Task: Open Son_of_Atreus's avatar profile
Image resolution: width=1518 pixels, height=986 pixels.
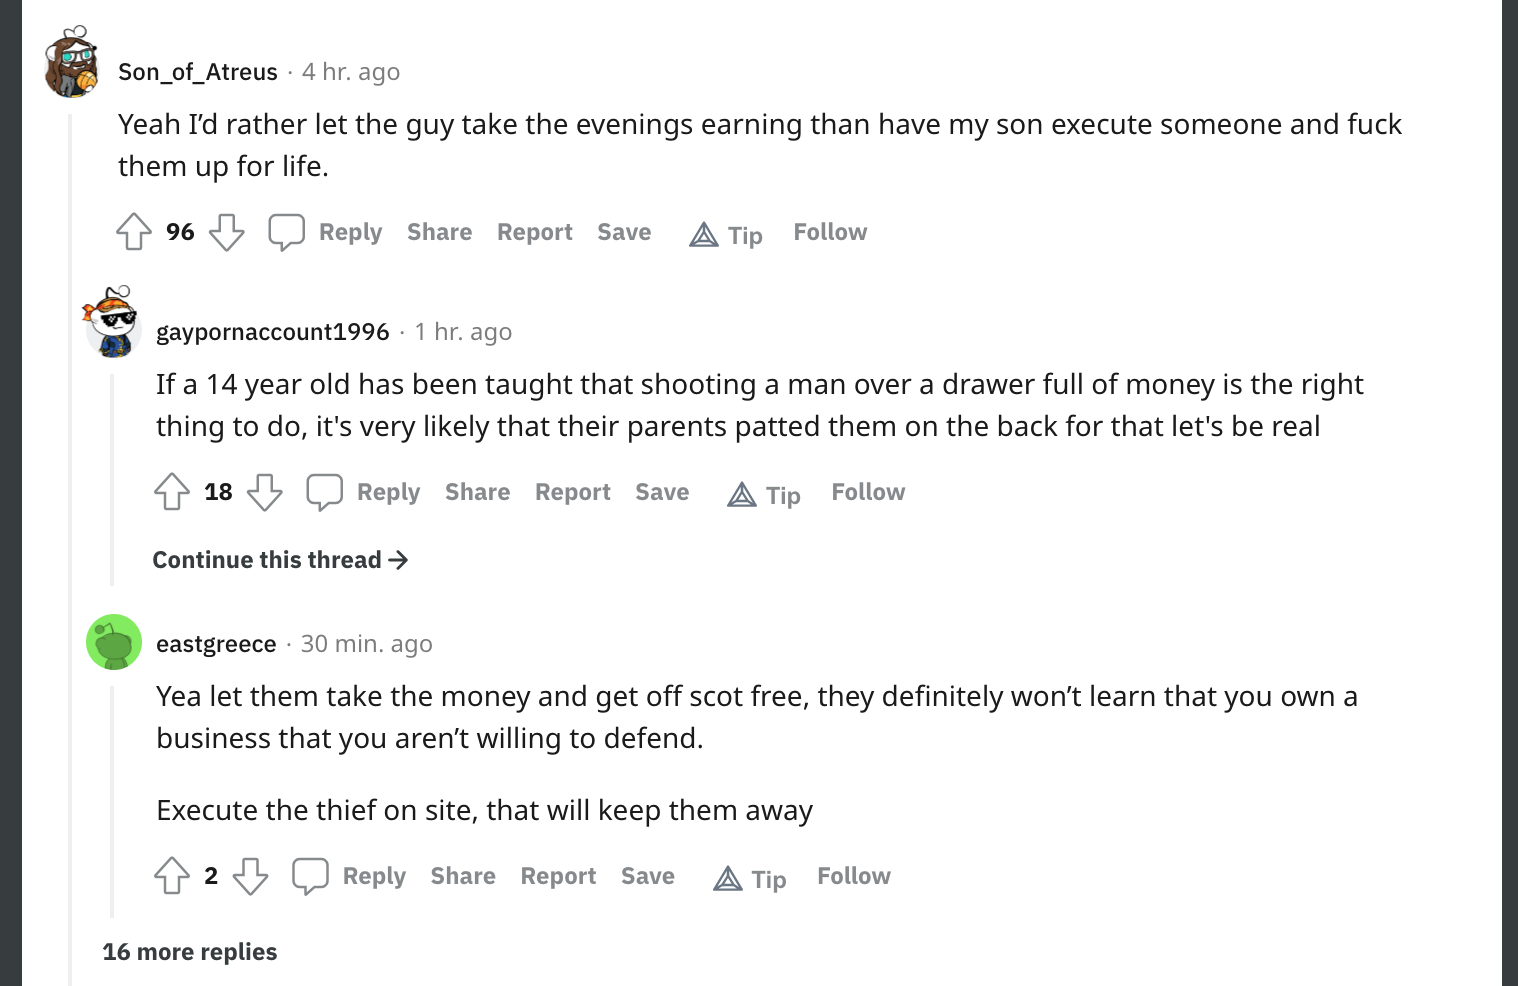Action: point(72,62)
